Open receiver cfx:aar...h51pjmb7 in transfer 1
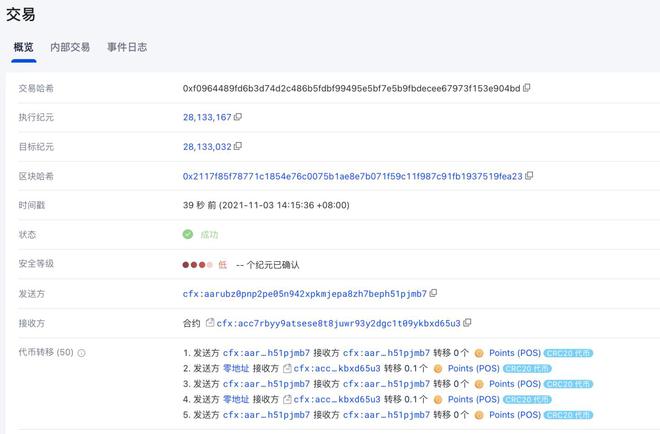Viewport: 660px width, 434px height. pos(386,353)
